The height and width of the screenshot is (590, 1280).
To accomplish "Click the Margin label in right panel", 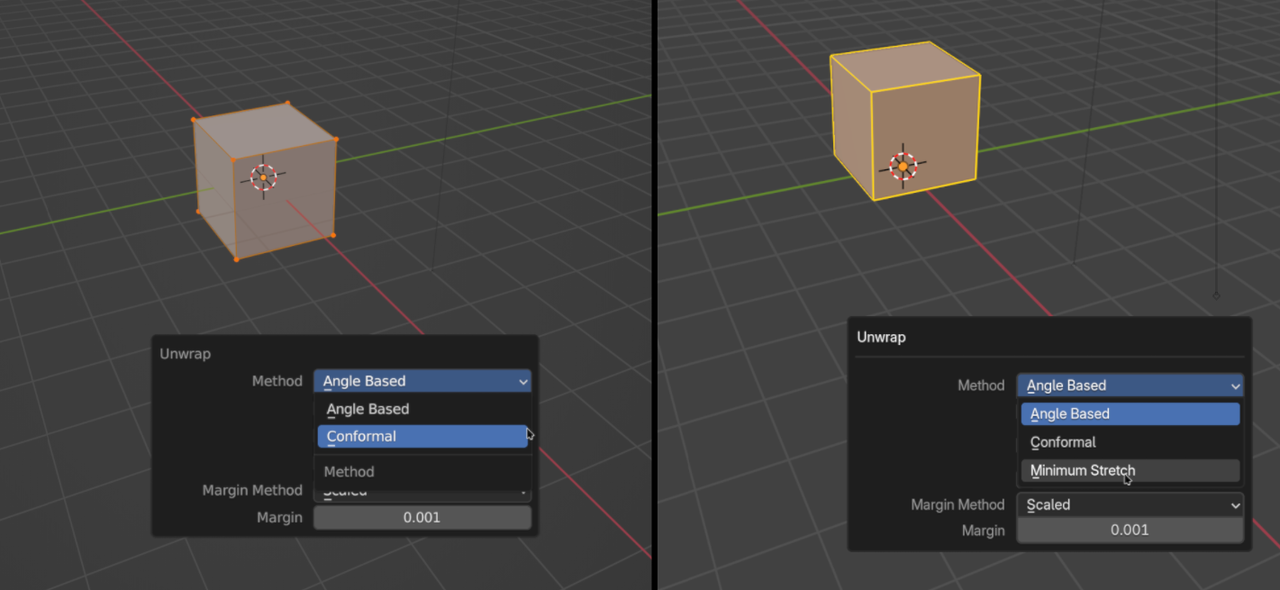I will coord(983,530).
